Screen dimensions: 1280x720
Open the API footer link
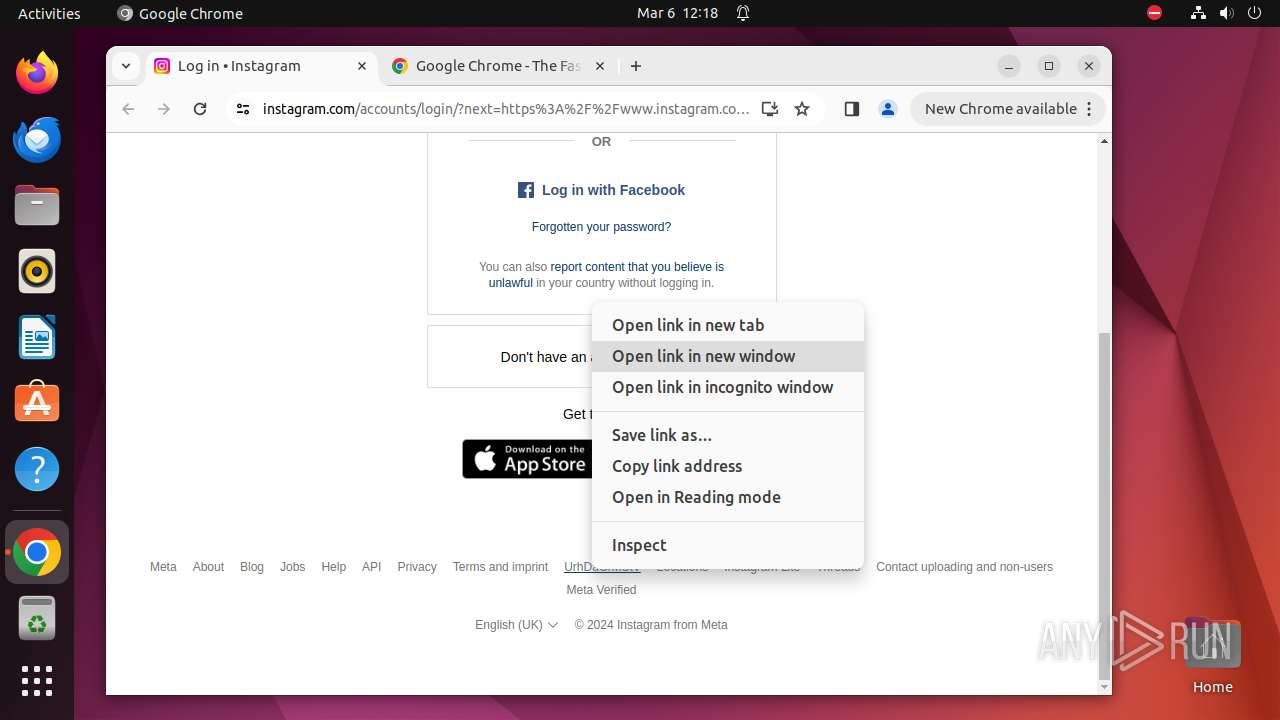372,567
